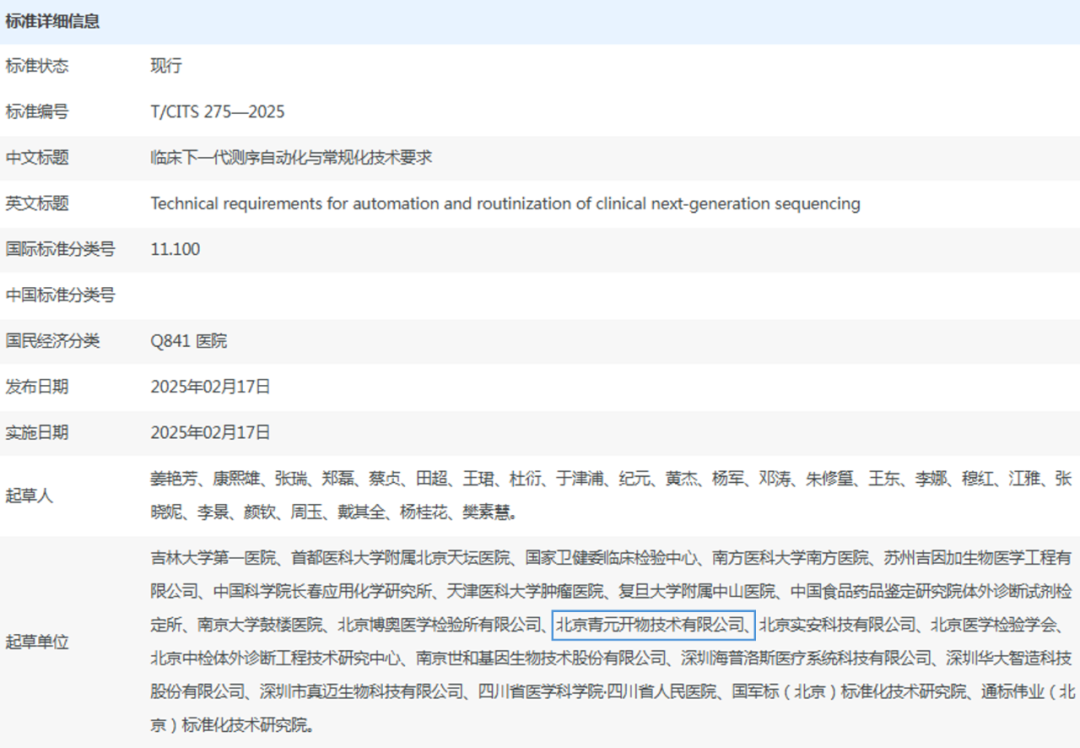The image size is (1080, 748).
Task: Click the organization 国家卫健委临床检验中心
Action: (611, 558)
